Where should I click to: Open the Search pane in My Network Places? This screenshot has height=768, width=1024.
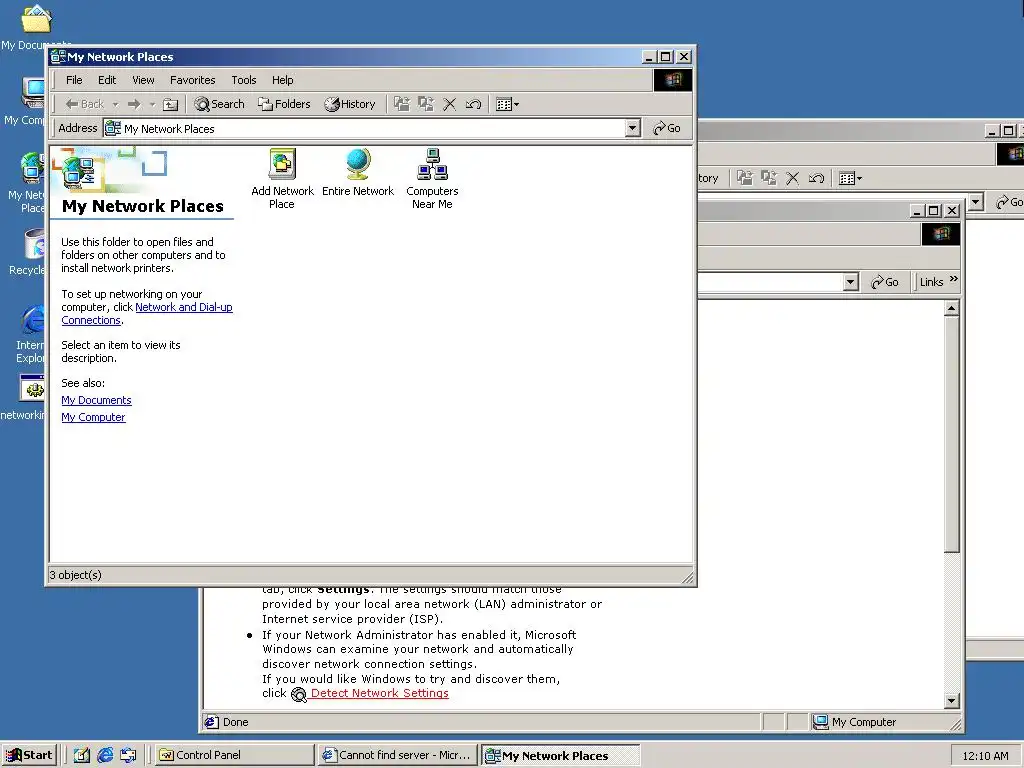tap(219, 104)
